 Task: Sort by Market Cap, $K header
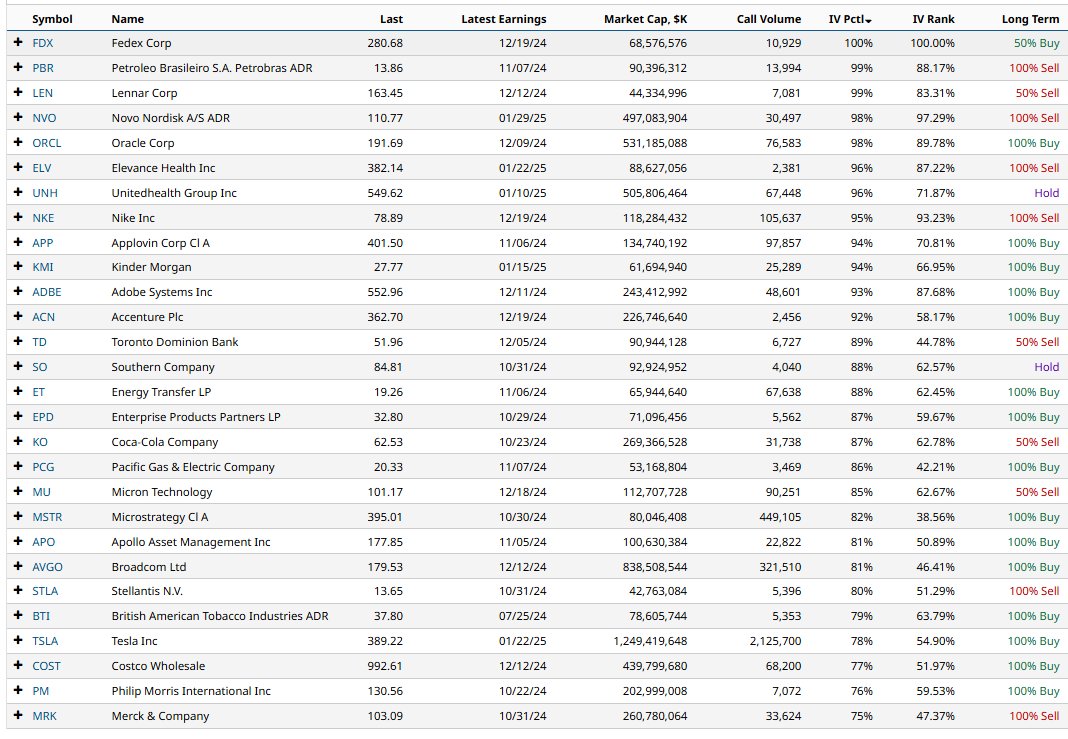pos(645,19)
